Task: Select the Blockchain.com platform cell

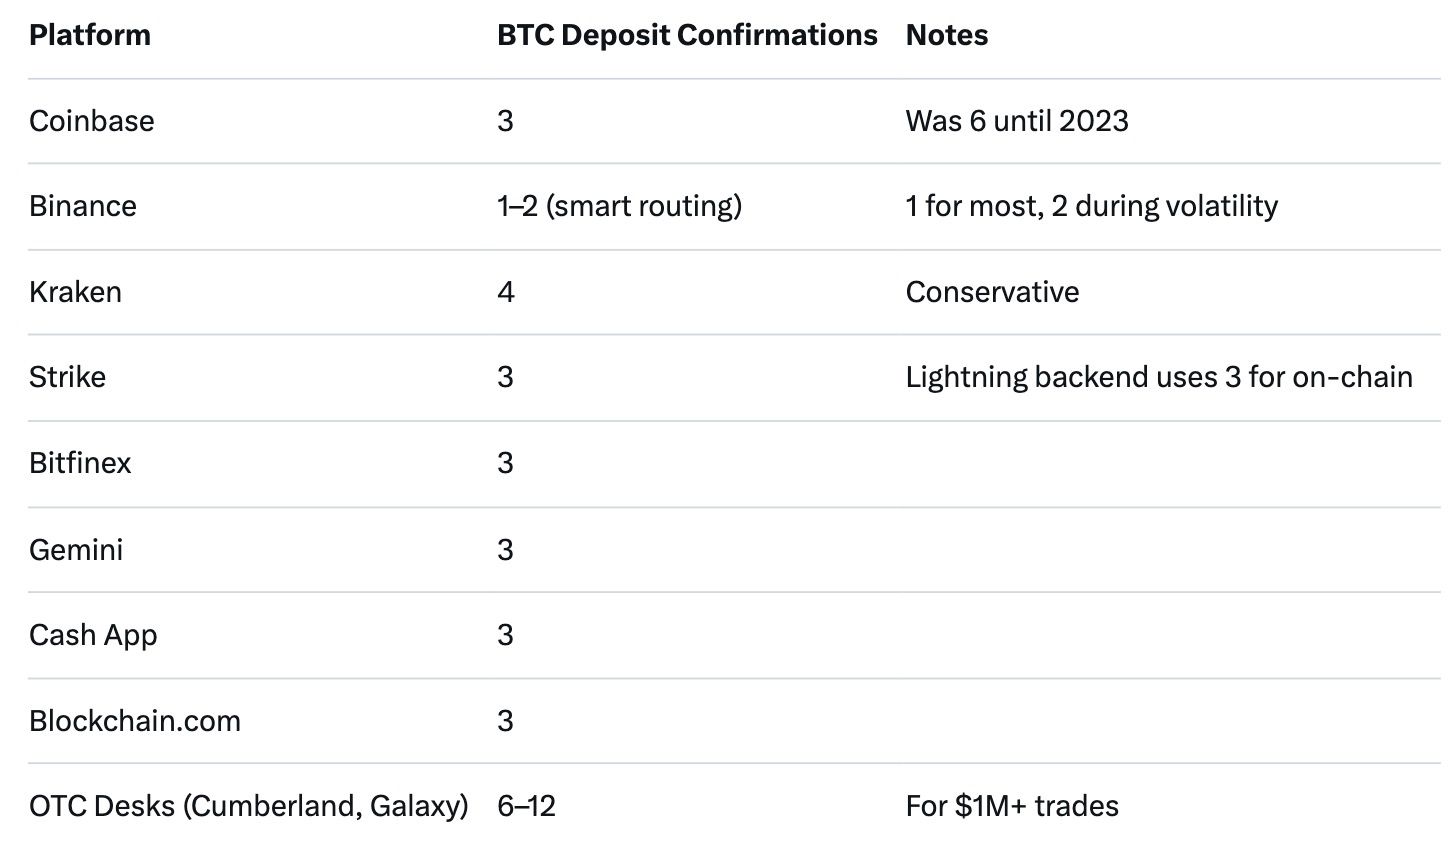Action: tap(135, 721)
